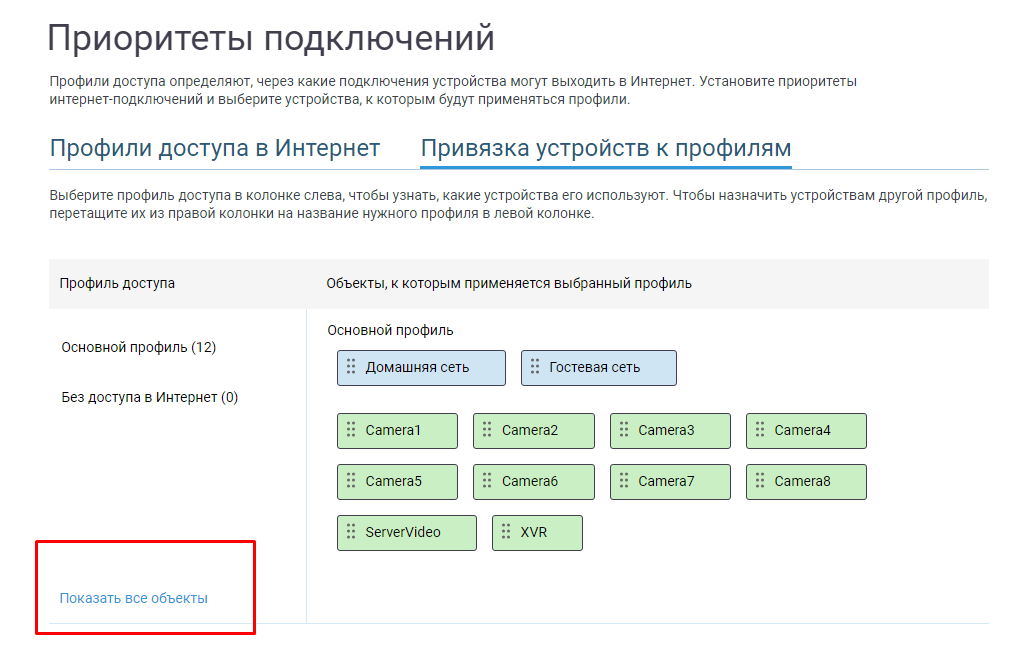Click the drag handle on Camera1
The width and height of the screenshot is (1036, 648).
click(351, 430)
